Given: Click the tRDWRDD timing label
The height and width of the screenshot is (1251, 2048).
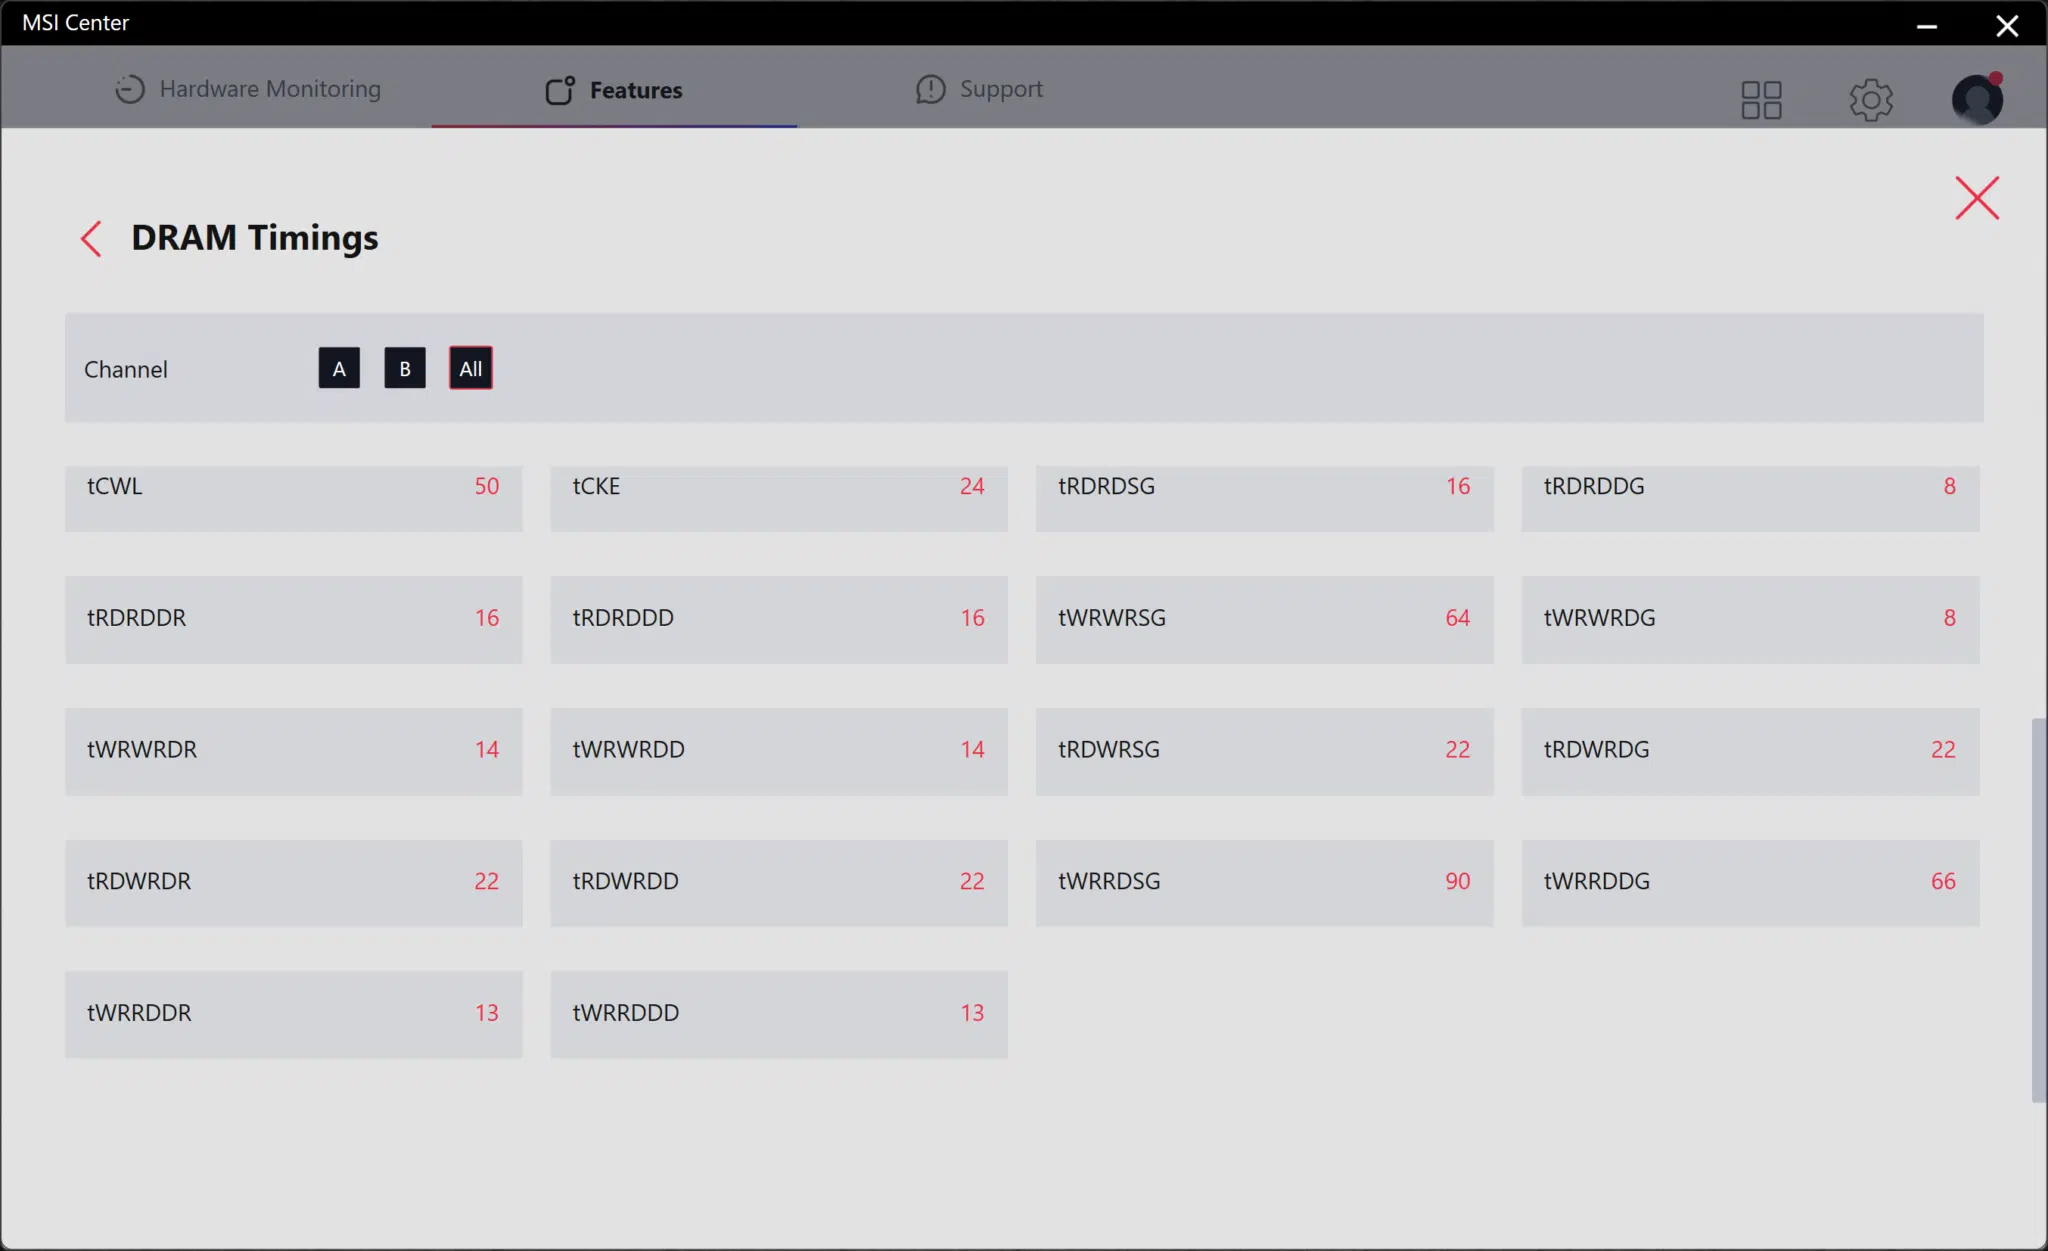Looking at the screenshot, I should [x=626, y=881].
